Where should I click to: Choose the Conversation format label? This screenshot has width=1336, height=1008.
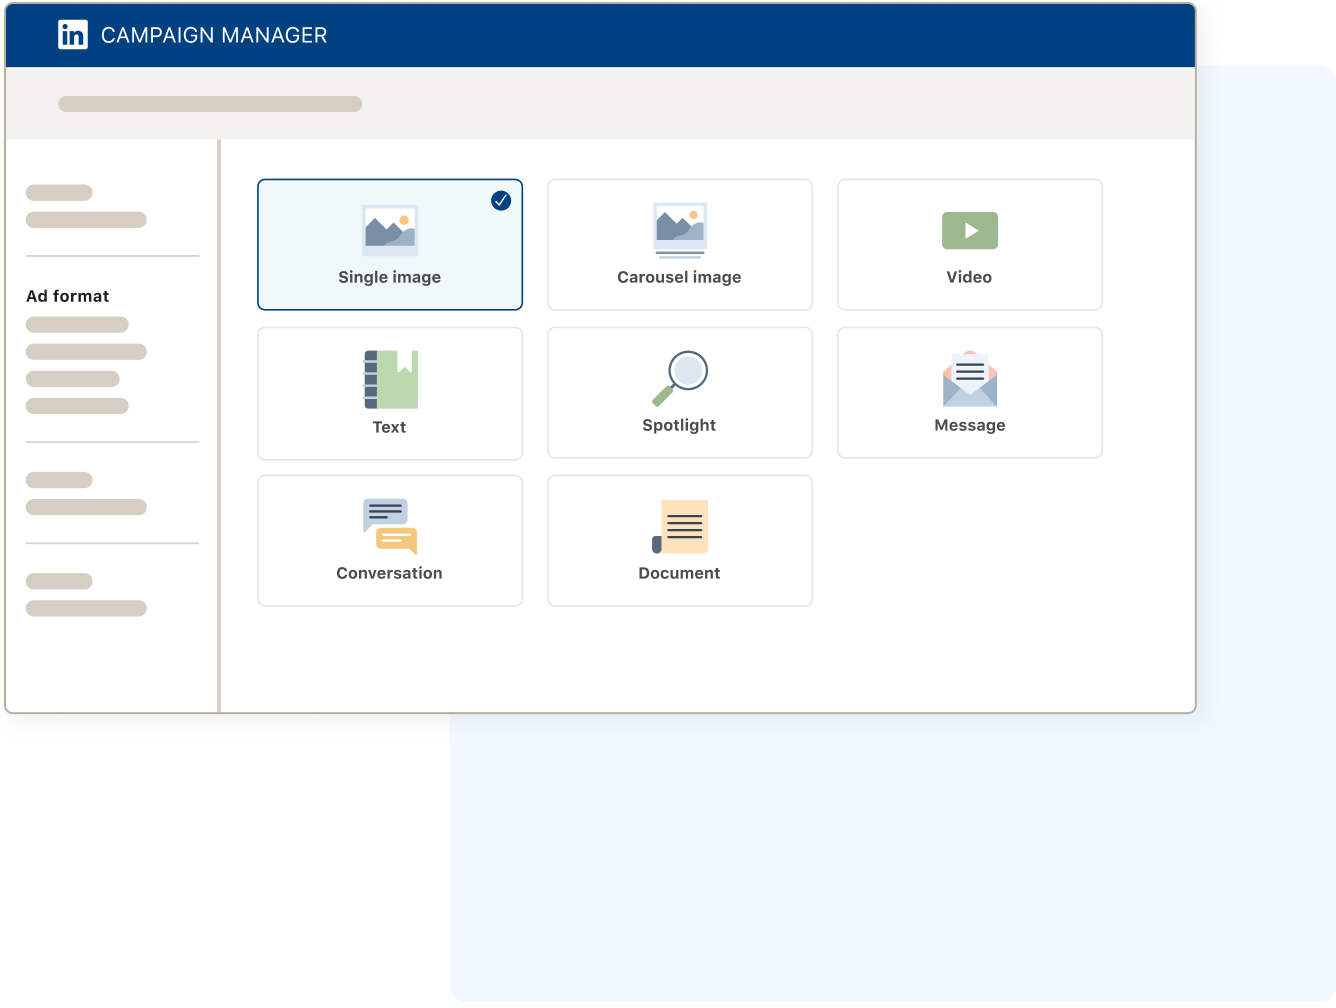pyautogui.click(x=389, y=573)
